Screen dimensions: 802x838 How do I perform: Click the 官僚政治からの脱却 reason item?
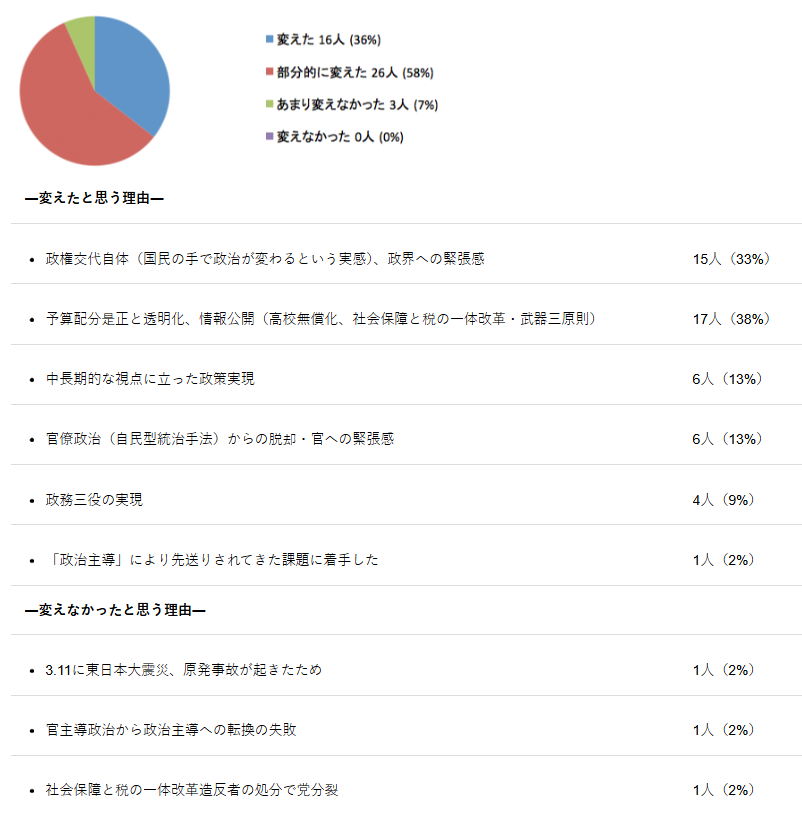pyautogui.click(x=220, y=439)
